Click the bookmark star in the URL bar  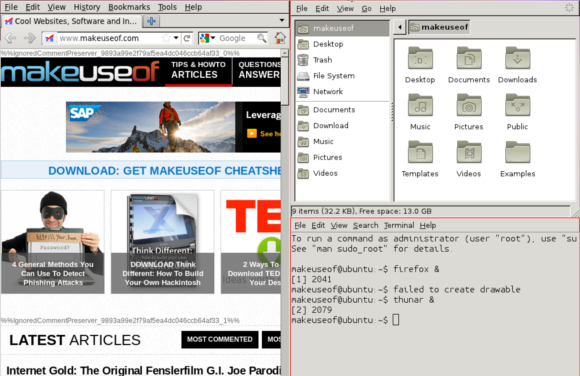[x=166, y=38]
